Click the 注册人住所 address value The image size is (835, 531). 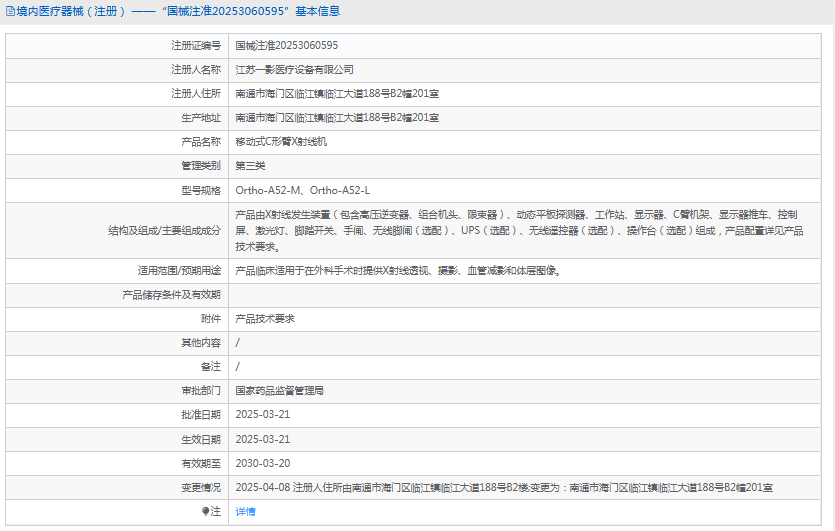click(337, 94)
